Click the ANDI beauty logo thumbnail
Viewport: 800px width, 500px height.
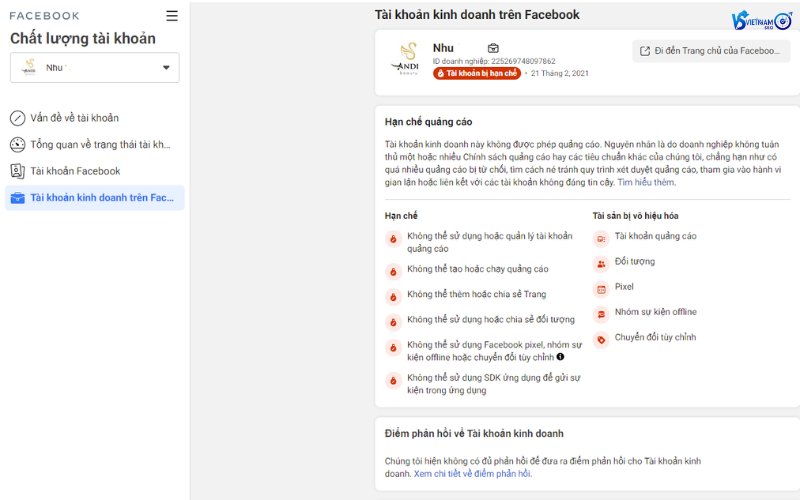(408, 58)
